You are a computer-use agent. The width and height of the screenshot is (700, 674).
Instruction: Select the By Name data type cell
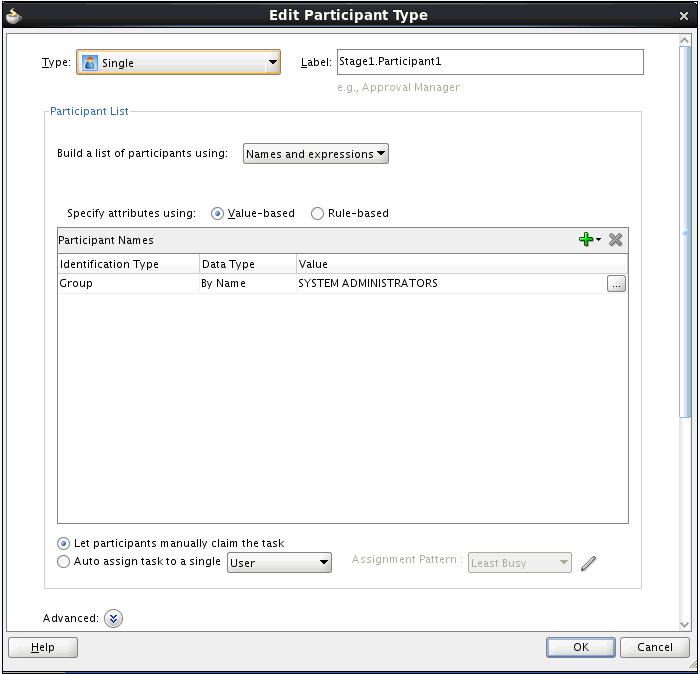coord(248,283)
